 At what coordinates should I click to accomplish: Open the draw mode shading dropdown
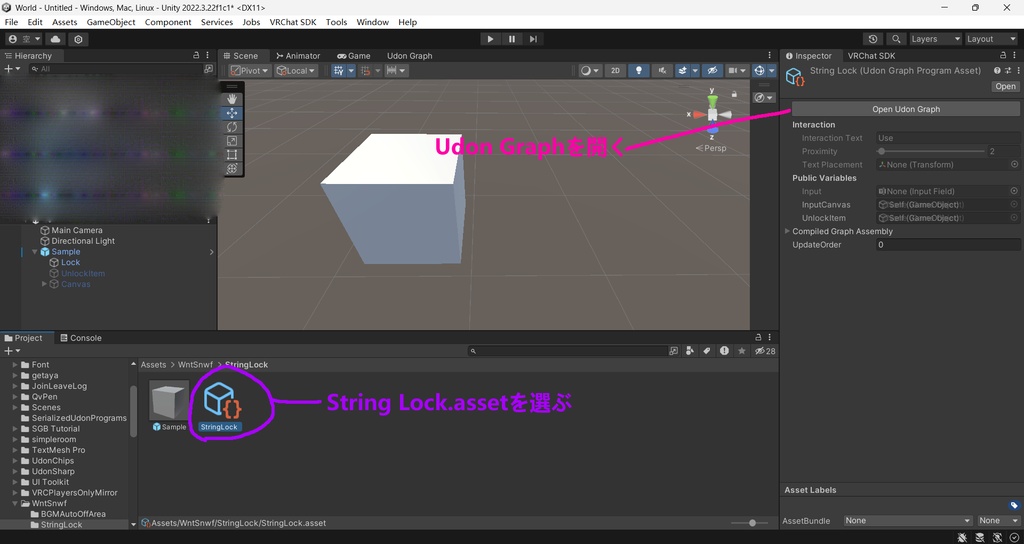[590, 71]
